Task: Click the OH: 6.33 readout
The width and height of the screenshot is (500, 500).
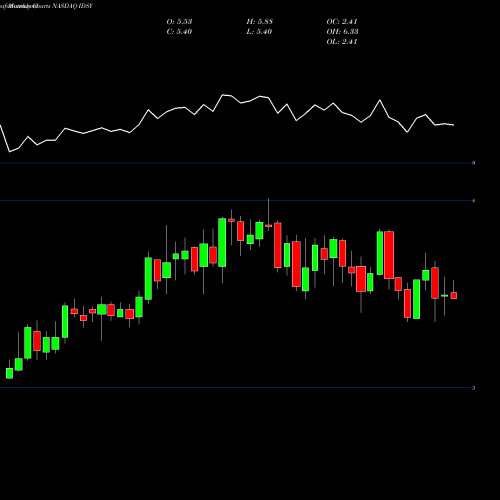Action: 342,32
